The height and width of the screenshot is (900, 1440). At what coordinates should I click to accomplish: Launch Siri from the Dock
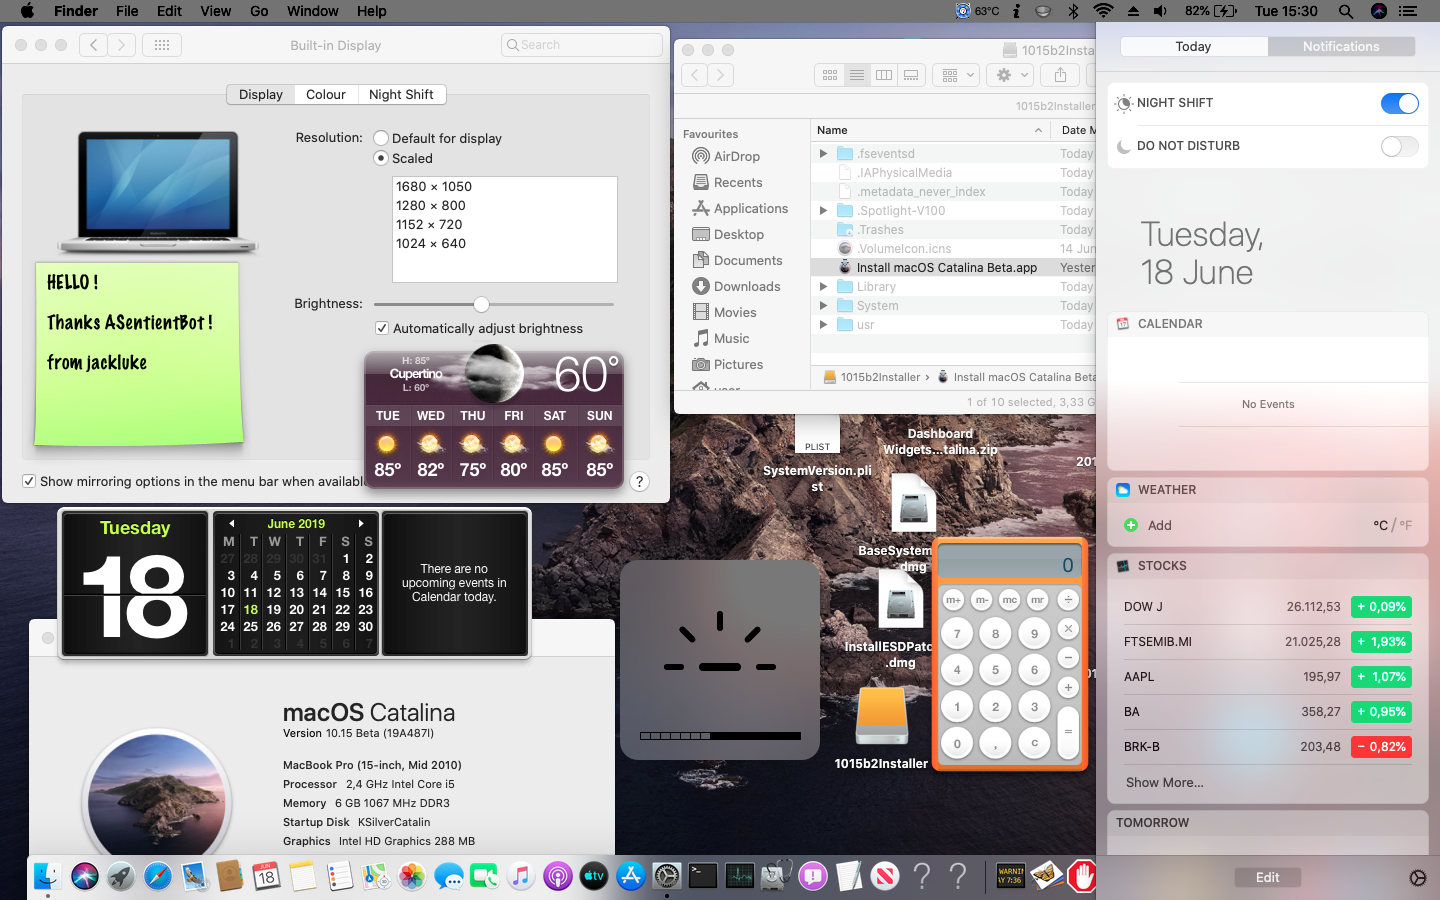pos(85,877)
